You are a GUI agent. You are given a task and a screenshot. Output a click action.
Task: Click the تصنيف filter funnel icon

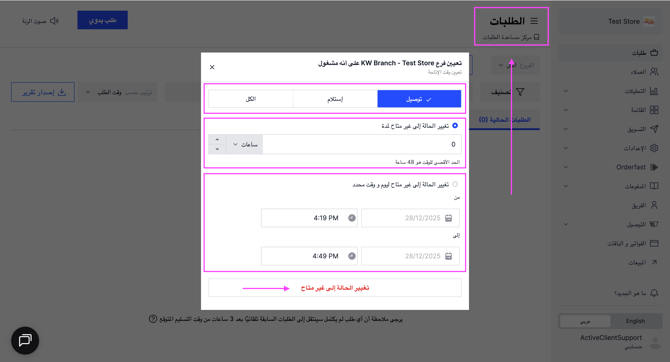[520, 92]
